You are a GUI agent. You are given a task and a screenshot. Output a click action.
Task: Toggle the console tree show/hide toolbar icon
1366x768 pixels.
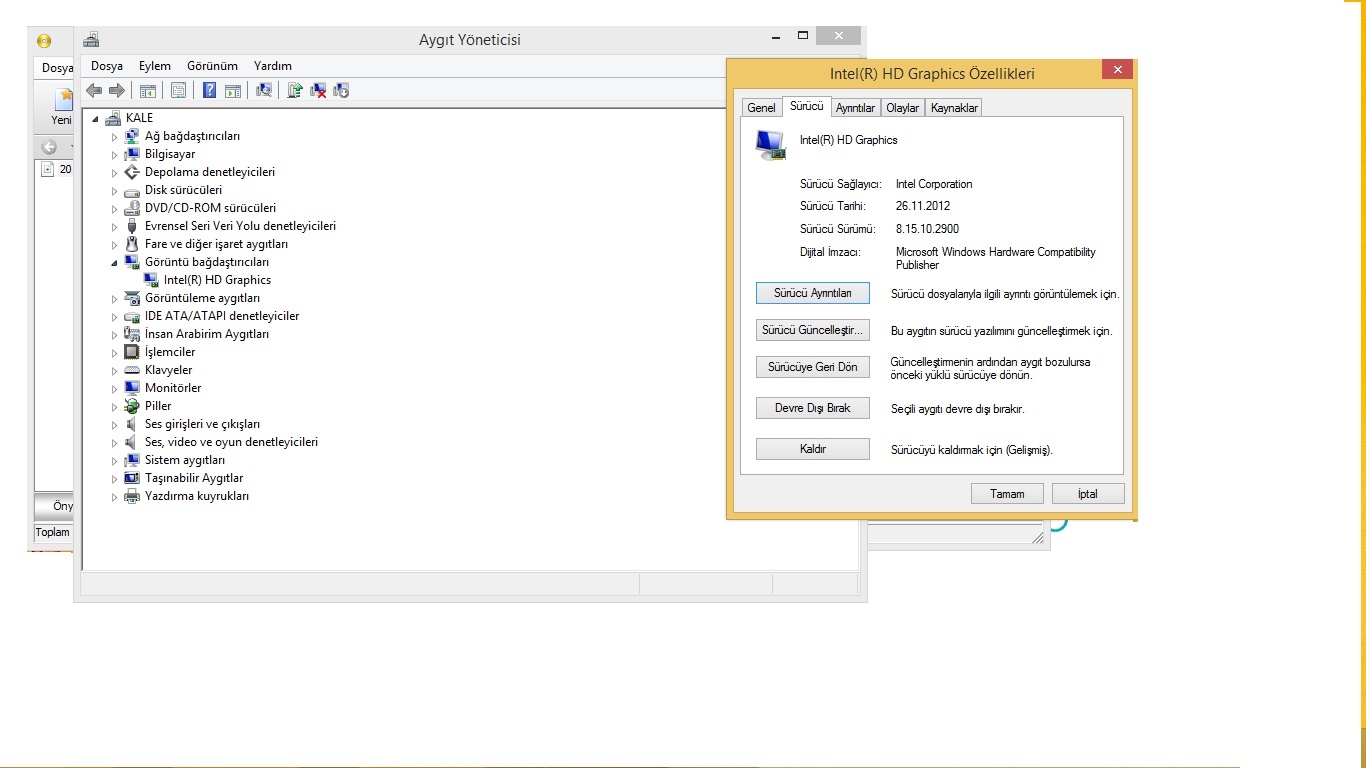[x=148, y=91]
